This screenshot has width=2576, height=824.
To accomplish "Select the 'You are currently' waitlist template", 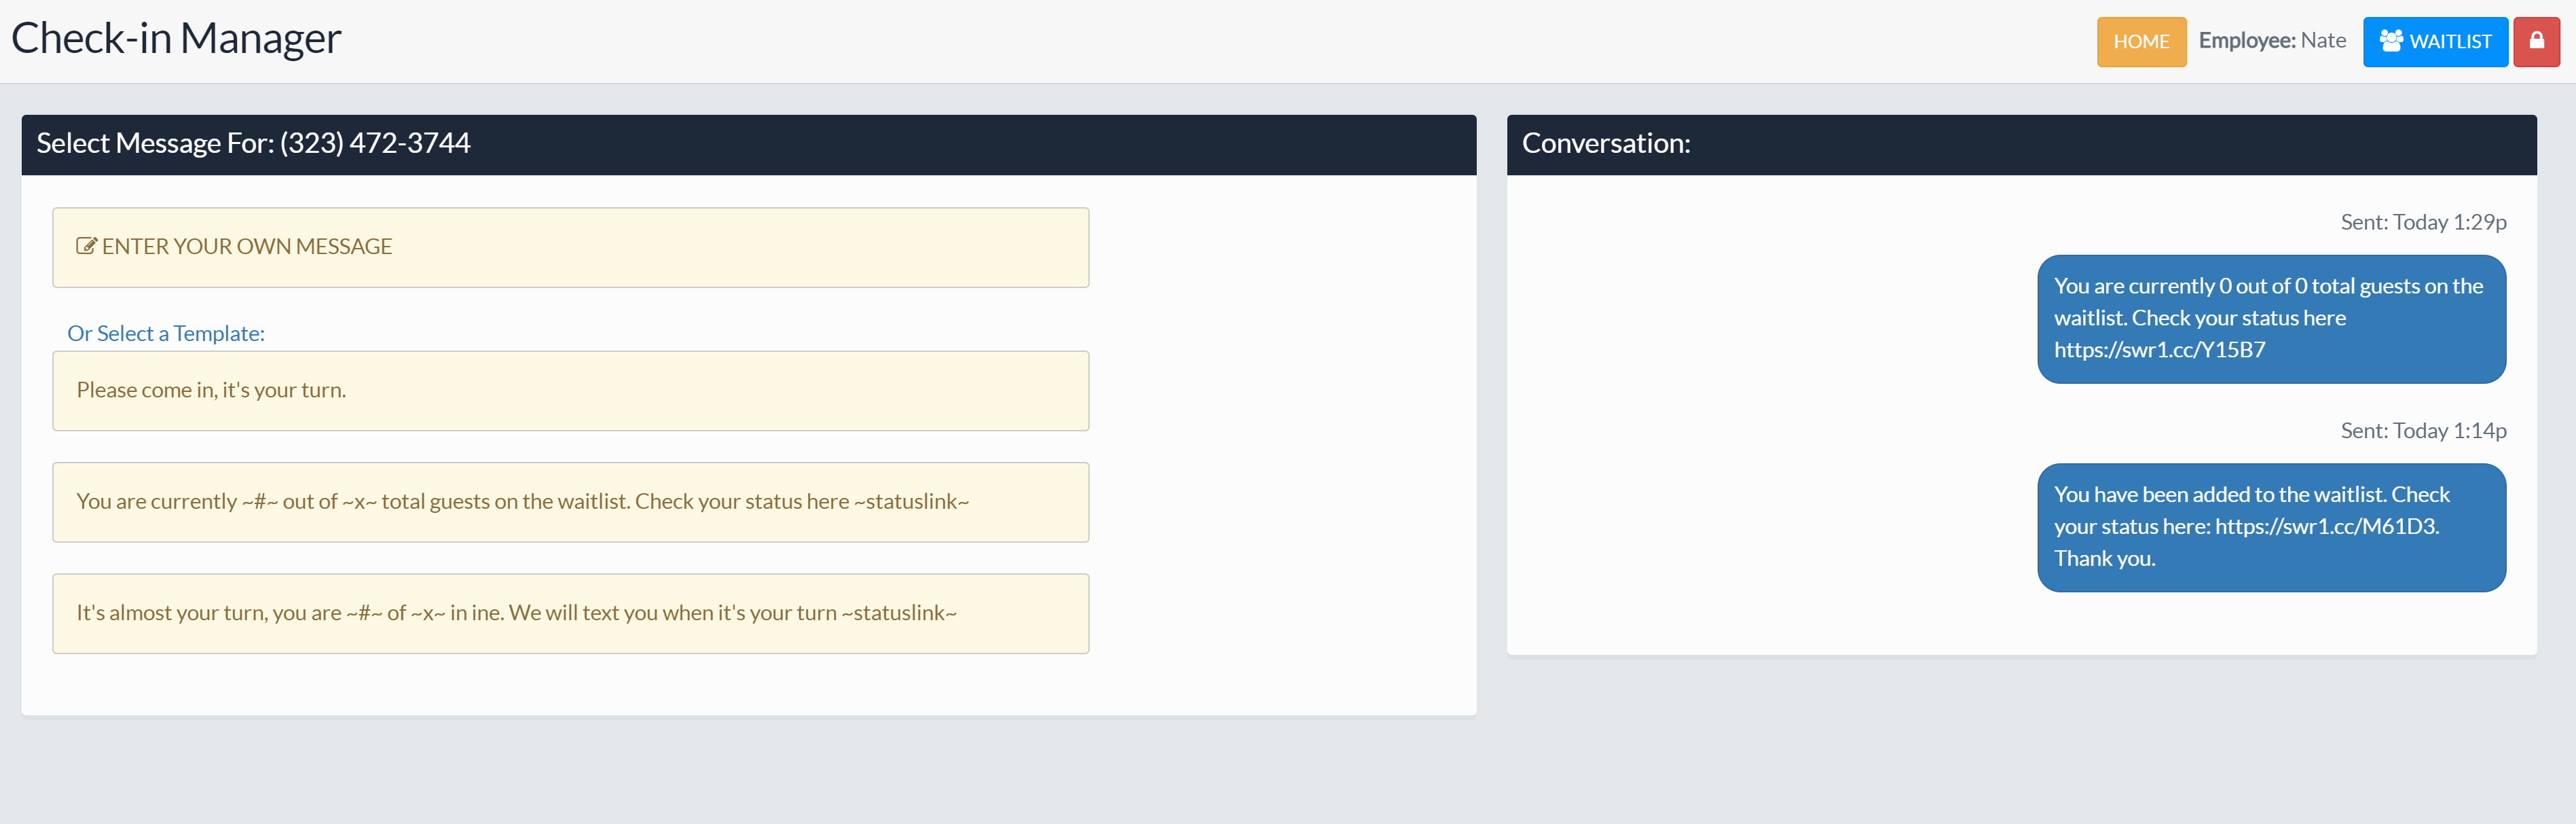I will click(570, 502).
